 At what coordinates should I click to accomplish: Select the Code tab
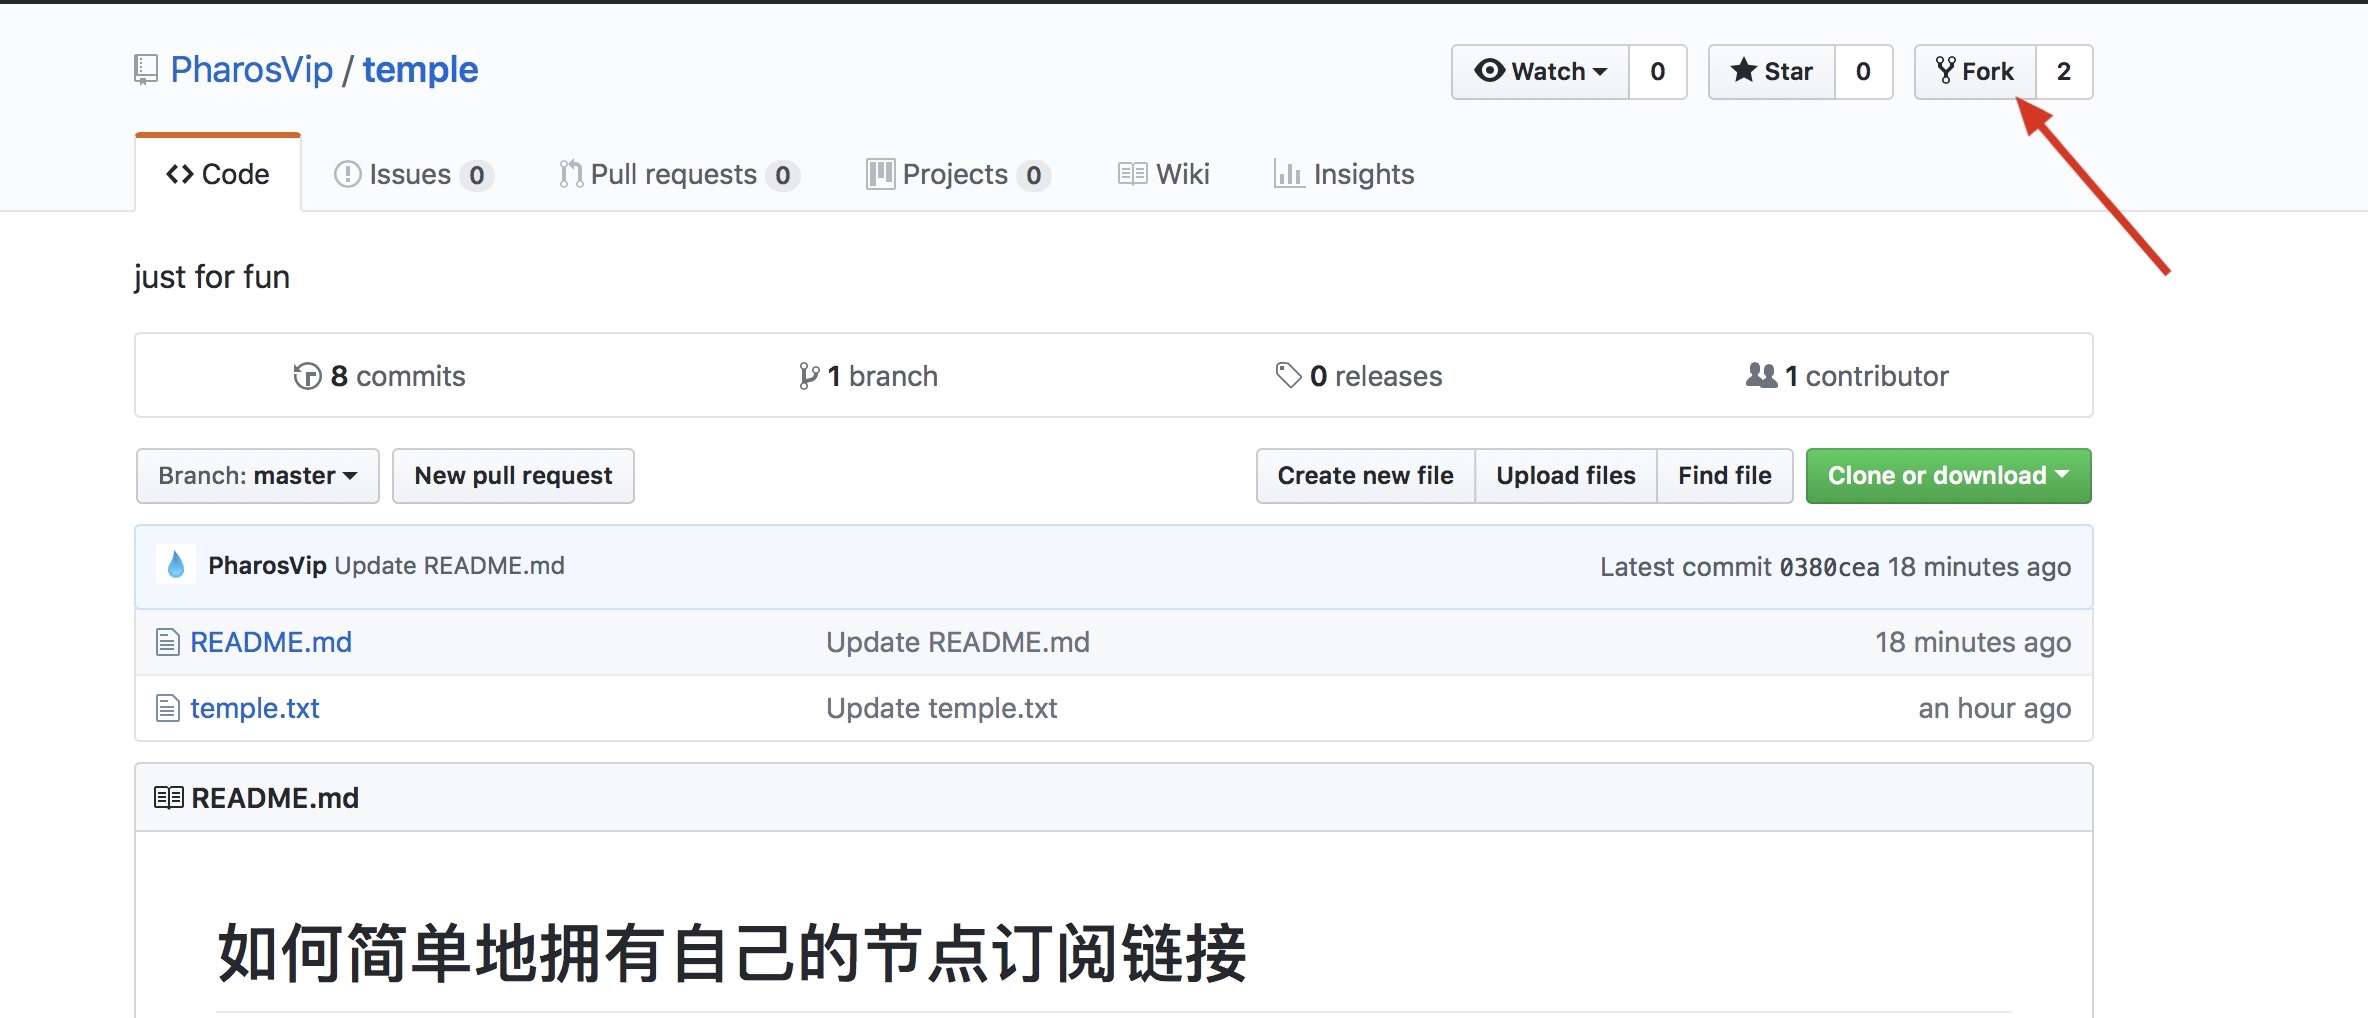[x=218, y=174]
